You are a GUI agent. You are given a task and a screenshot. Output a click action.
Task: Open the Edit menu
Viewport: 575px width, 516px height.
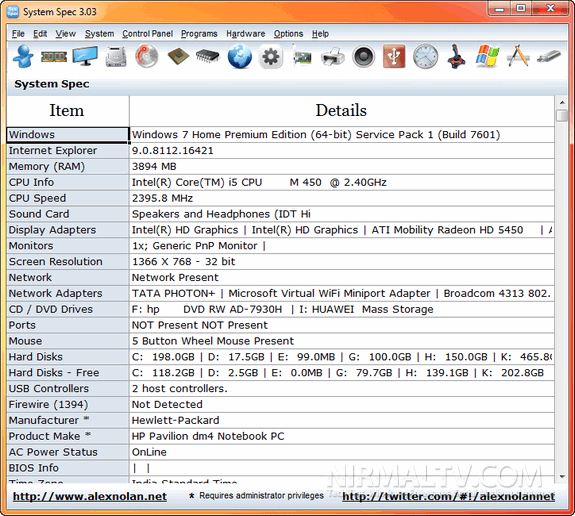click(40, 34)
